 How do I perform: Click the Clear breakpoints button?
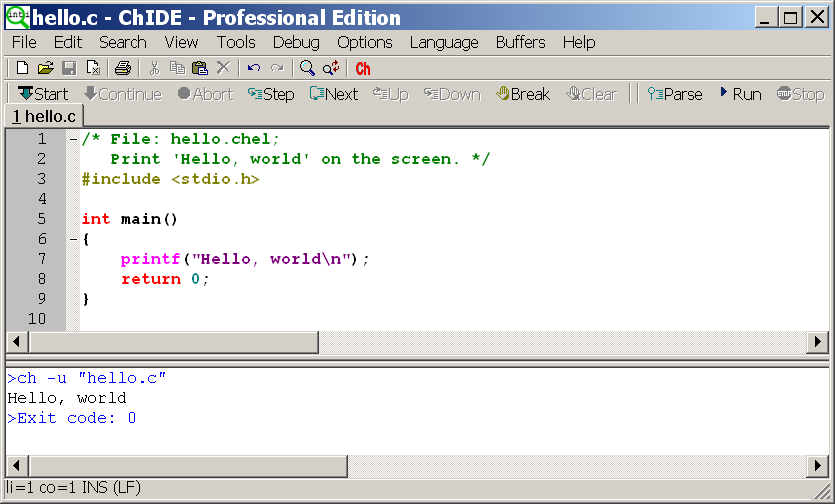pyautogui.click(x=592, y=94)
